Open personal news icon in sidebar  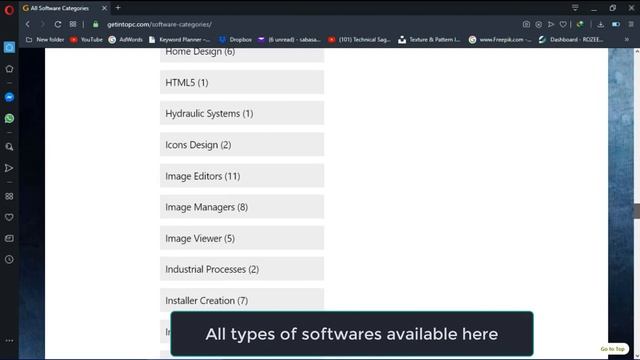(9, 238)
